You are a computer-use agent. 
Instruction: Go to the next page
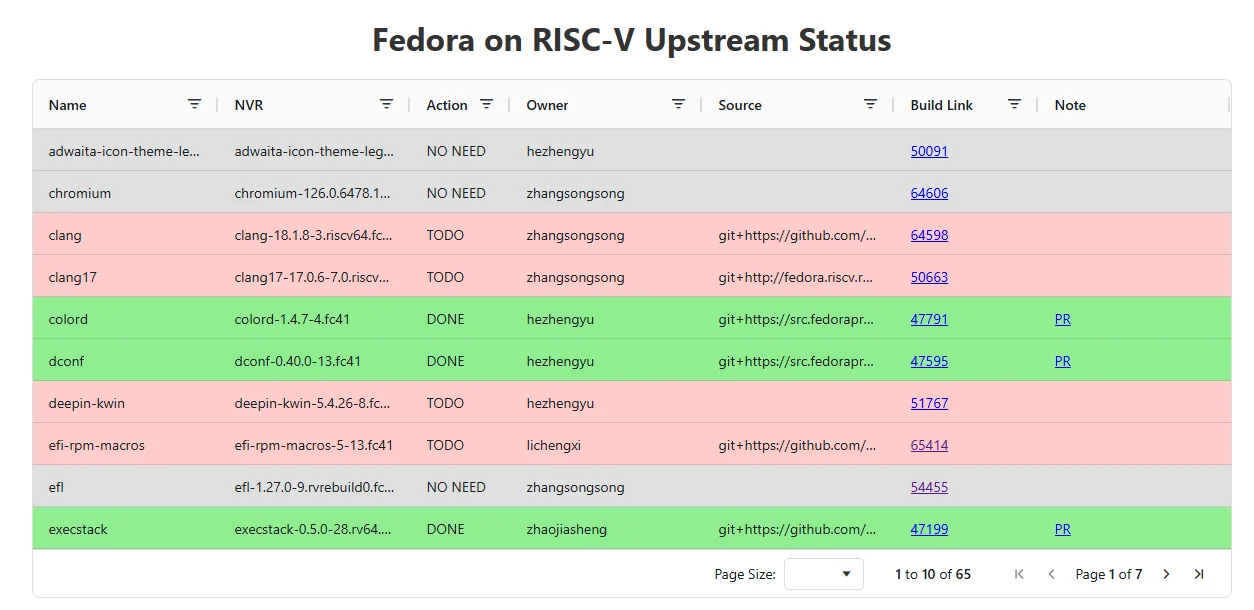point(1166,574)
